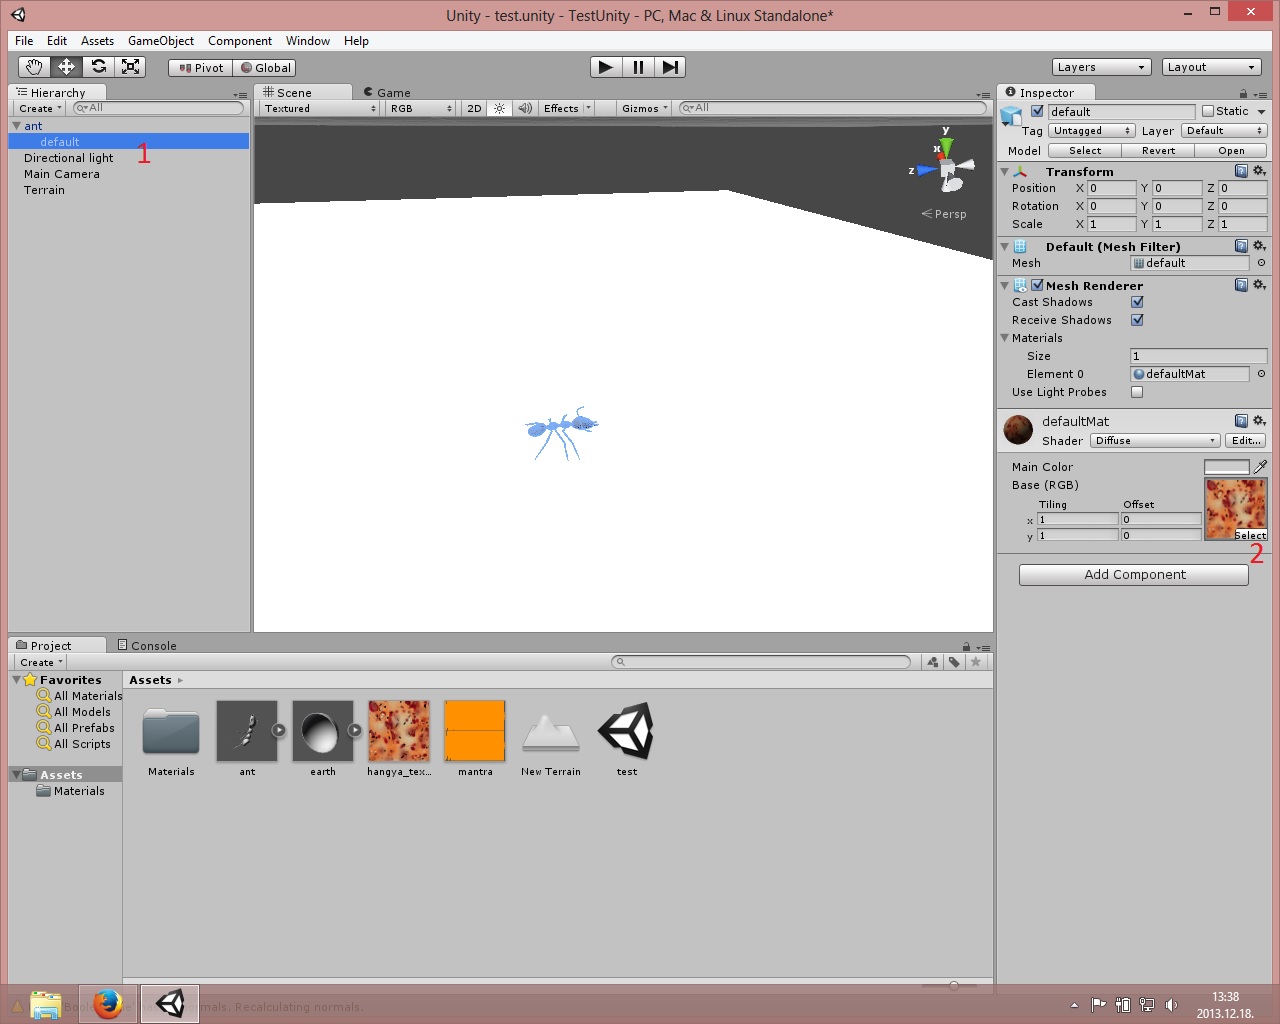Open the Gizmos dropdown
This screenshot has width=1280, height=1024.
point(644,108)
